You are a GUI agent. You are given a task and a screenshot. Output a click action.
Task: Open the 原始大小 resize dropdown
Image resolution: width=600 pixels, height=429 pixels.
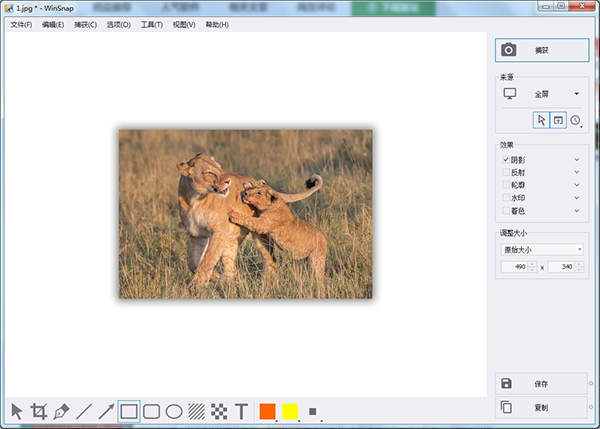[542, 249]
